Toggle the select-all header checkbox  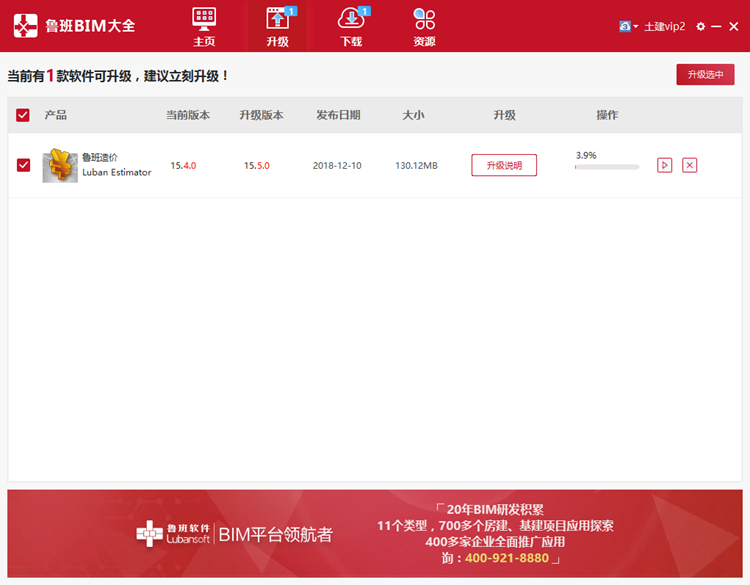[23, 115]
